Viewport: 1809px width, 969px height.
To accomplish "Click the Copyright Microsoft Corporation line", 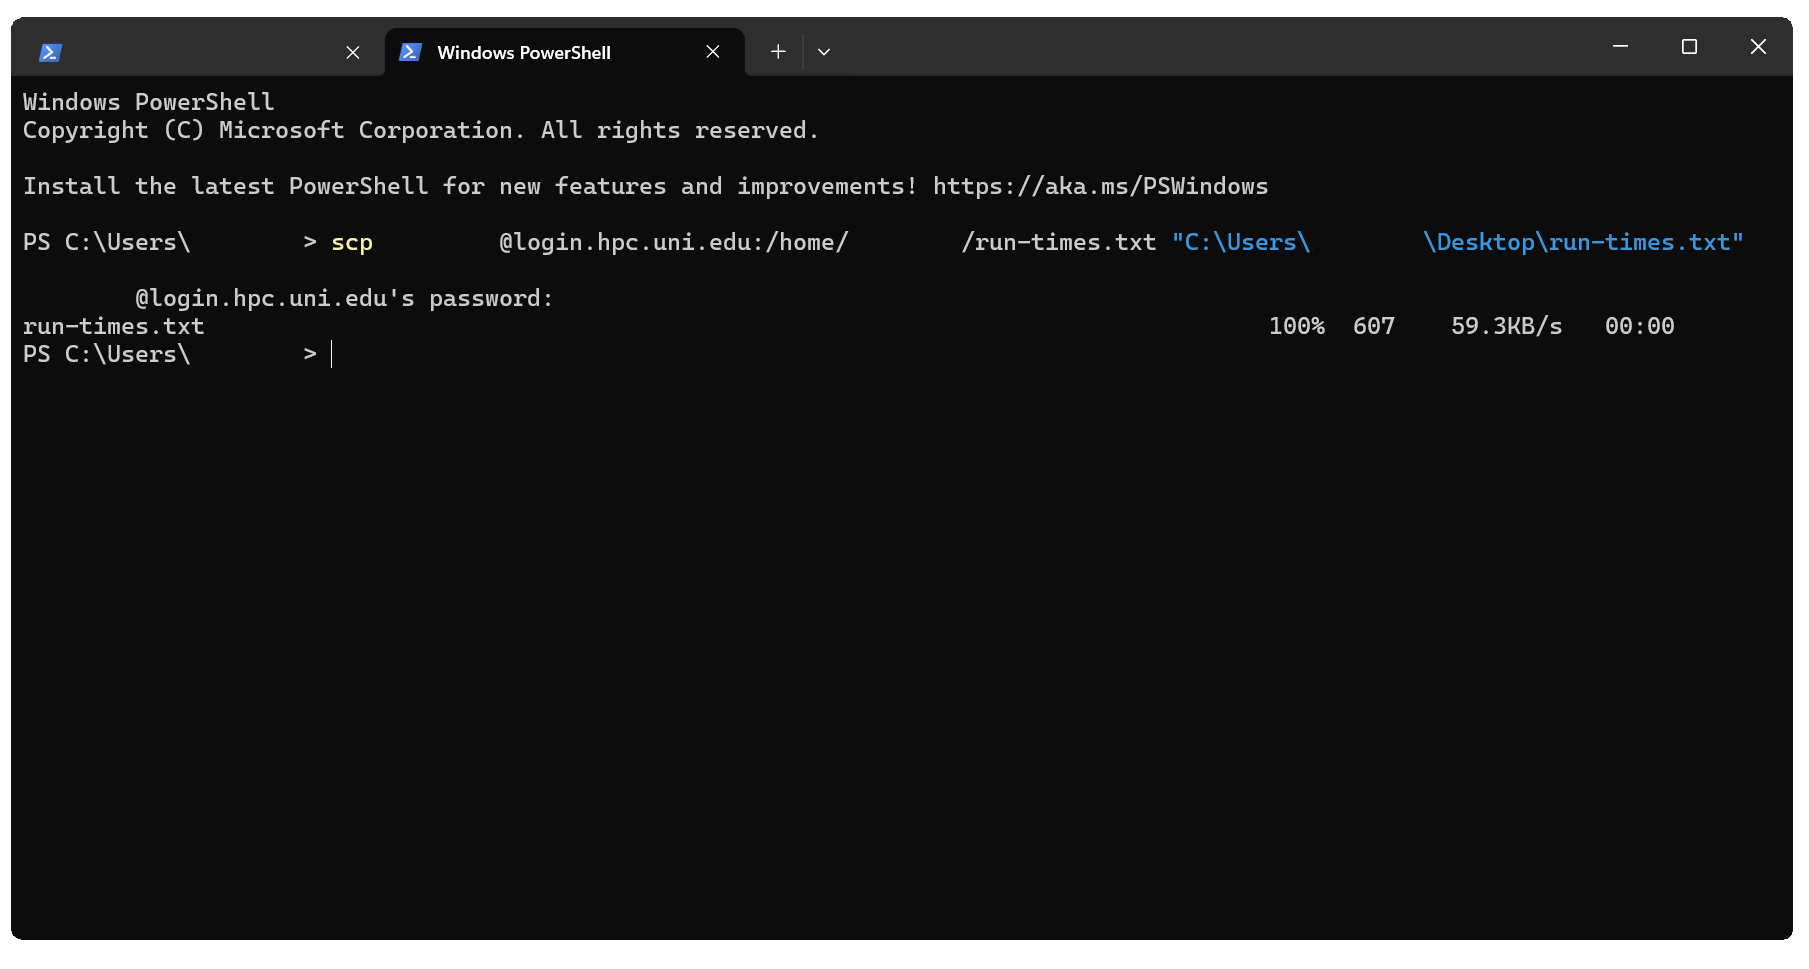I will [x=420, y=131].
